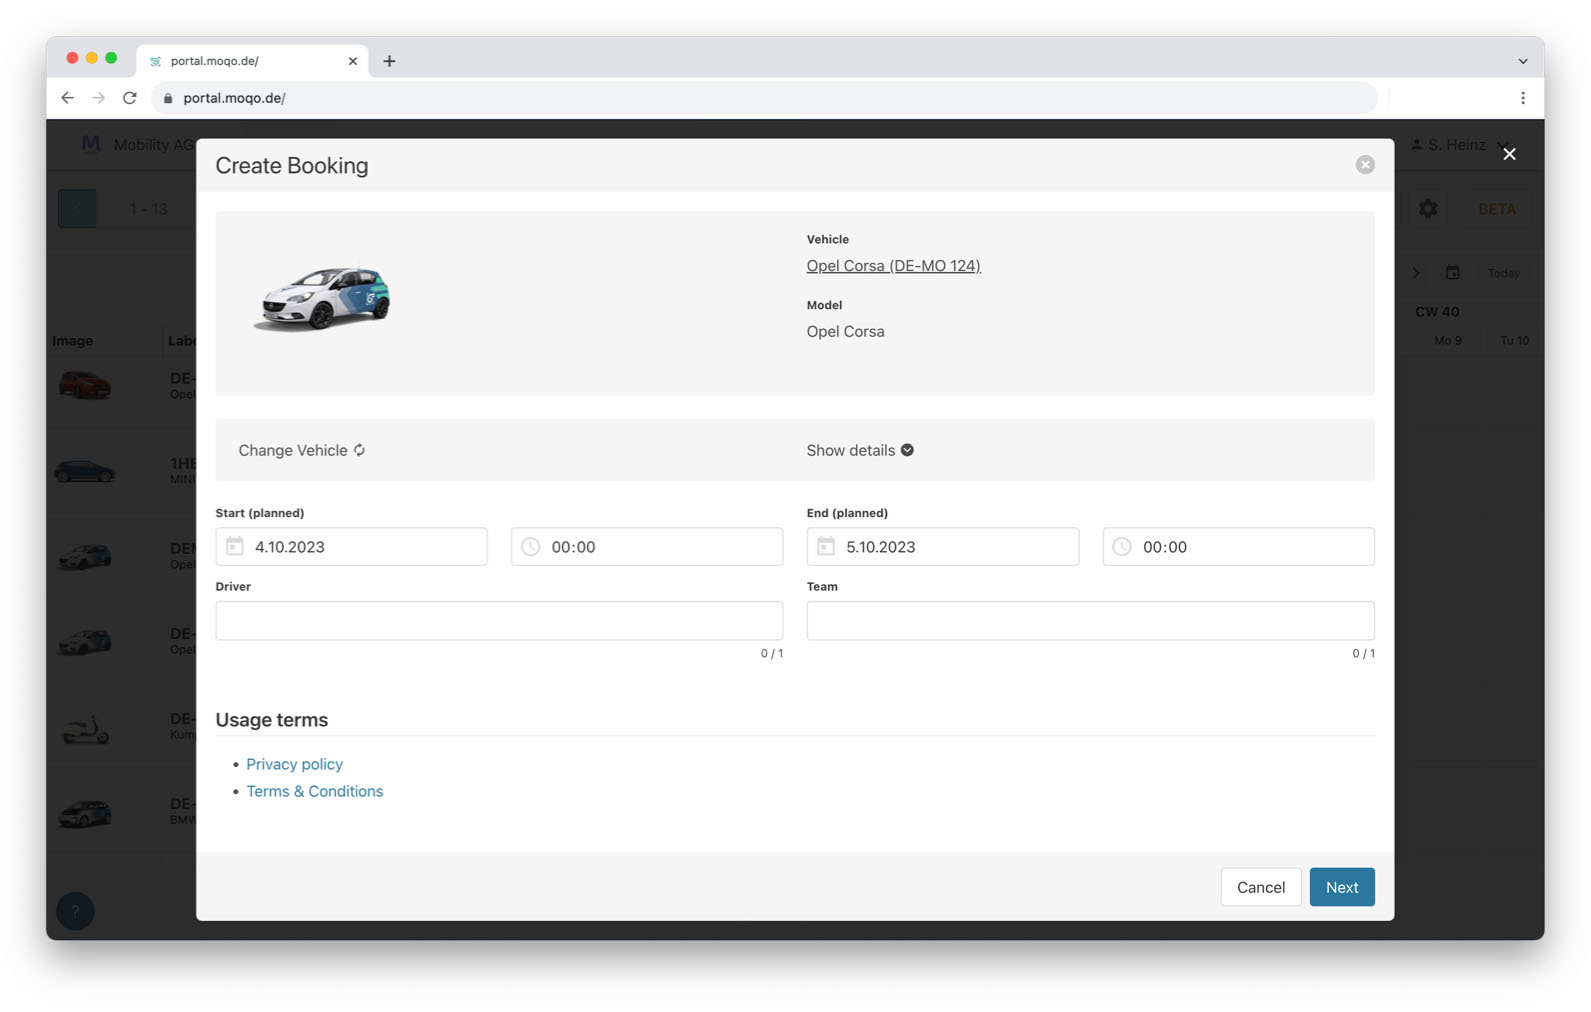This screenshot has height=1012, width=1591.
Task: Click the browser forward arrow
Action: (x=98, y=98)
